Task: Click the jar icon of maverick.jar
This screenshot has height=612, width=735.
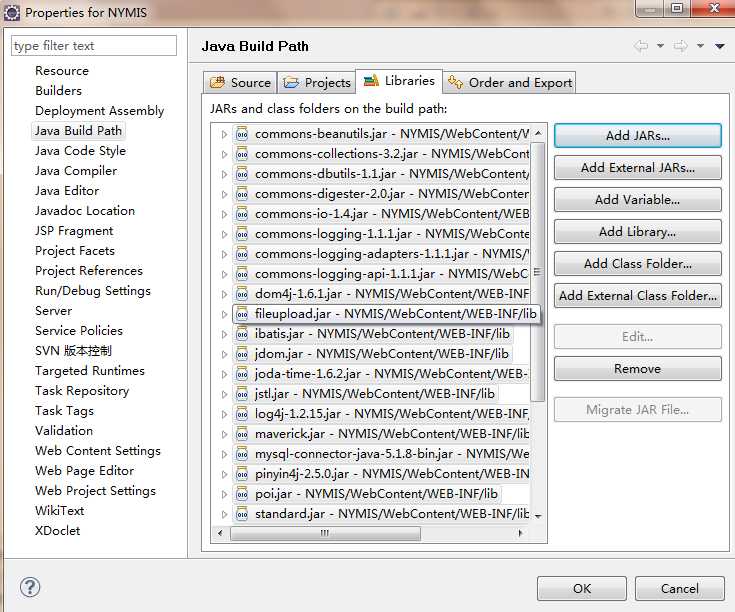Action: pyautogui.click(x=242, y=434)
